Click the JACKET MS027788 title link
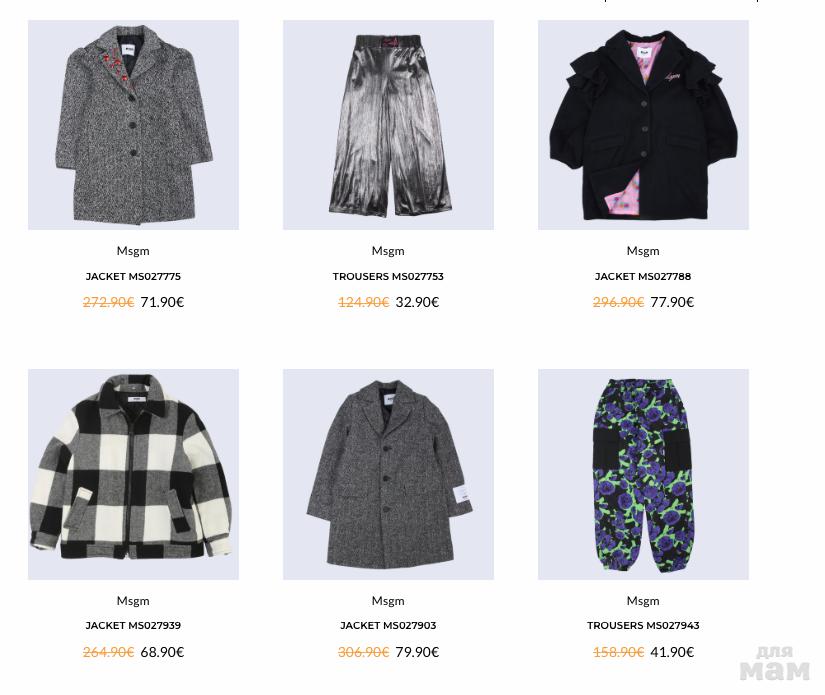The width and height of the screenshot is (825, 695). [643, 276]
